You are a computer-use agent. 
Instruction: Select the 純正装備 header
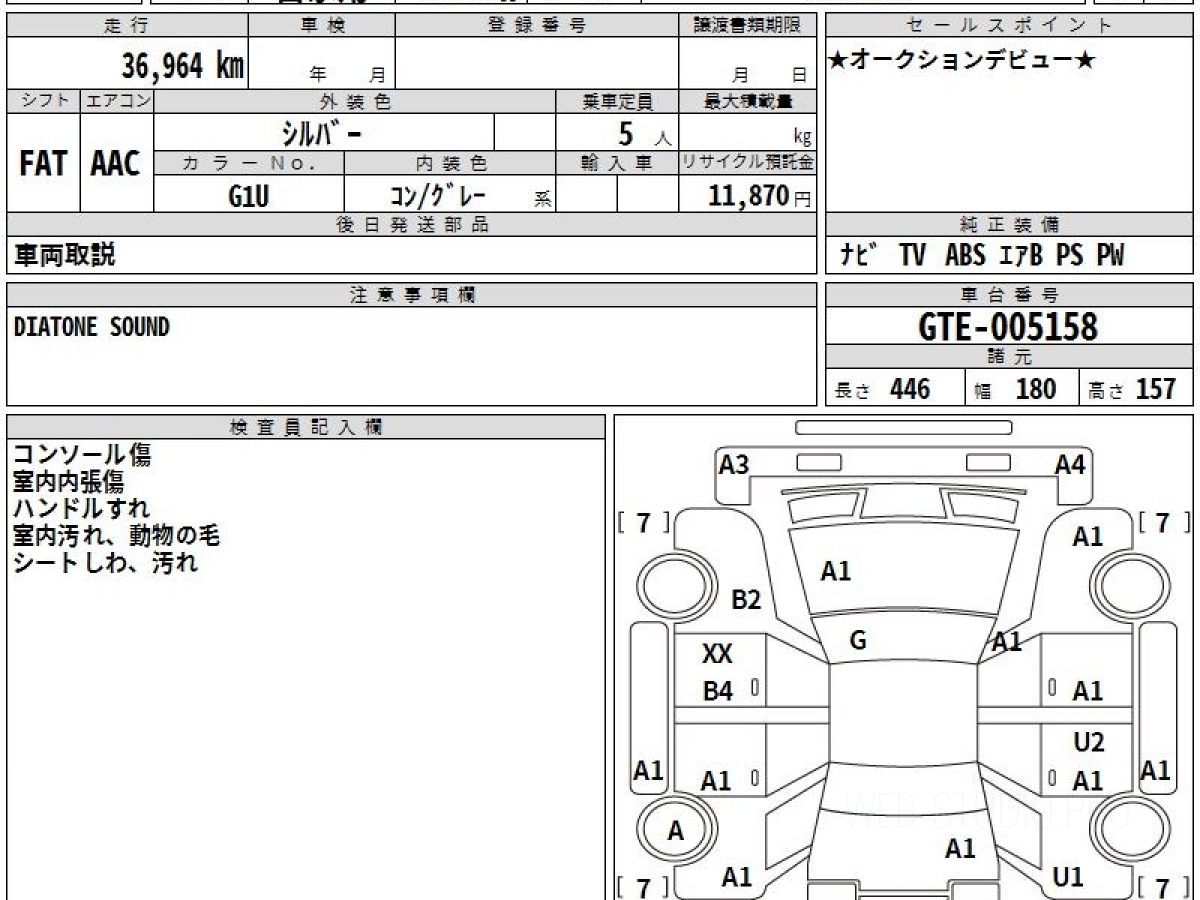pos(1009,225)
